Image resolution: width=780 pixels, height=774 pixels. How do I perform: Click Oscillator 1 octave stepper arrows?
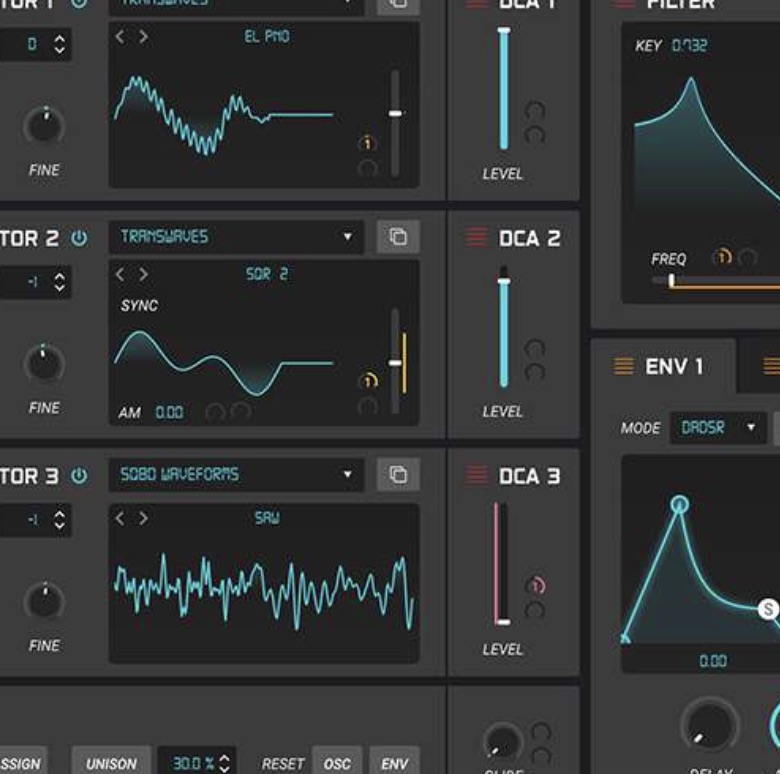coord(59,44)
